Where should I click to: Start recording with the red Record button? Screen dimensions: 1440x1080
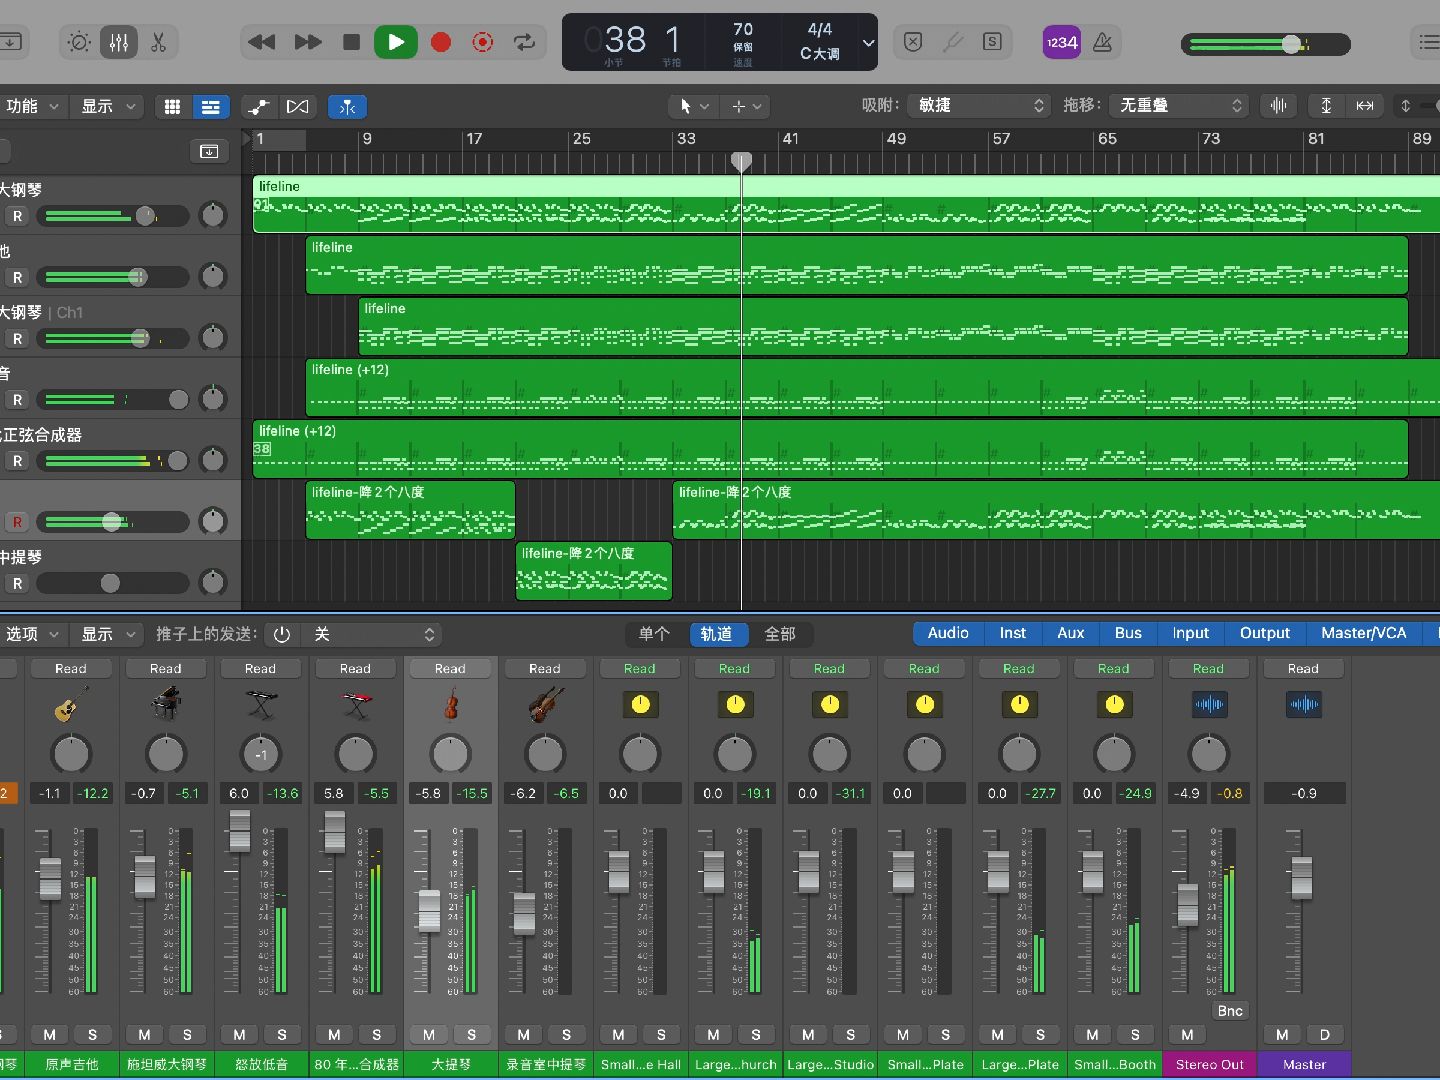[x=441, y=42]
